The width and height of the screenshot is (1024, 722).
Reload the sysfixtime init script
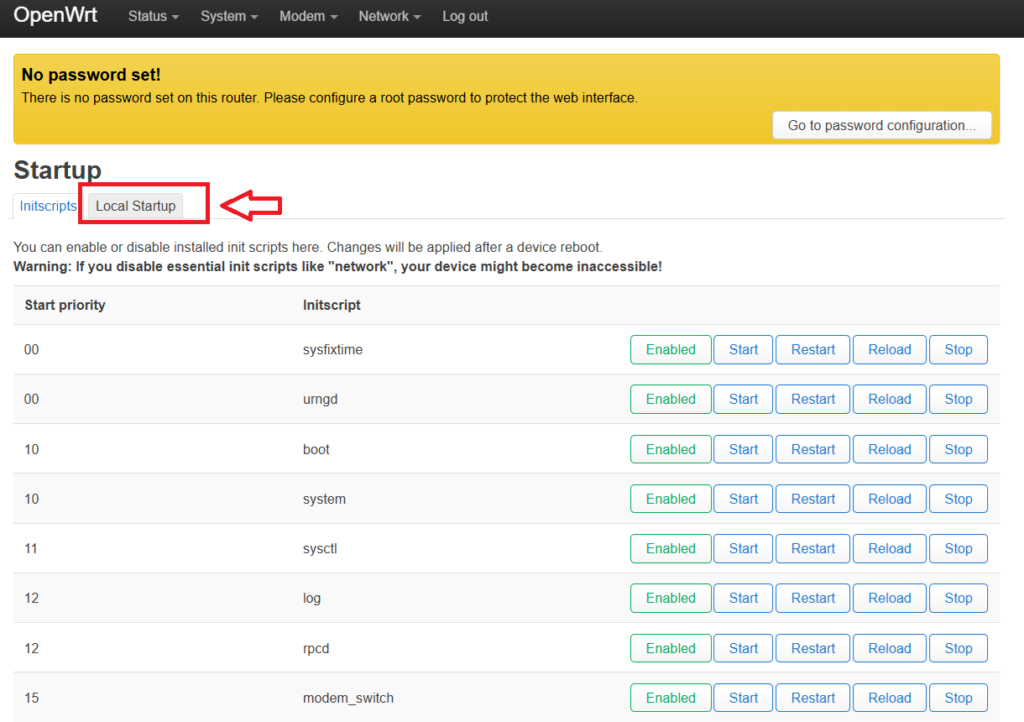[x=889, y=350]
